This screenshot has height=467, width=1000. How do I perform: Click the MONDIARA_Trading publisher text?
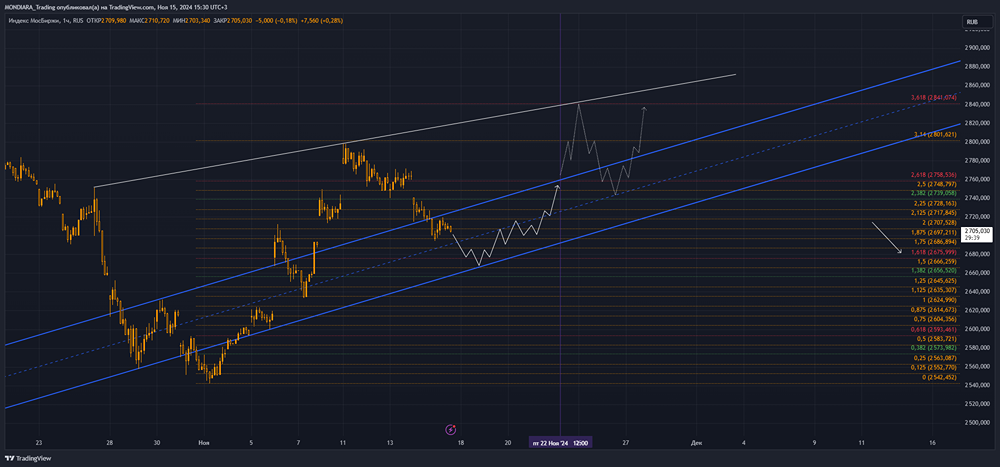(32, 6)
